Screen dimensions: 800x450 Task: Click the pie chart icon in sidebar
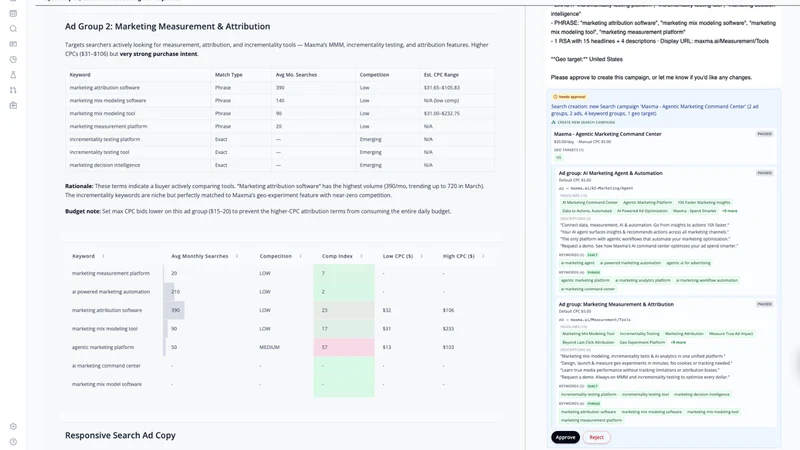(13, 59)
